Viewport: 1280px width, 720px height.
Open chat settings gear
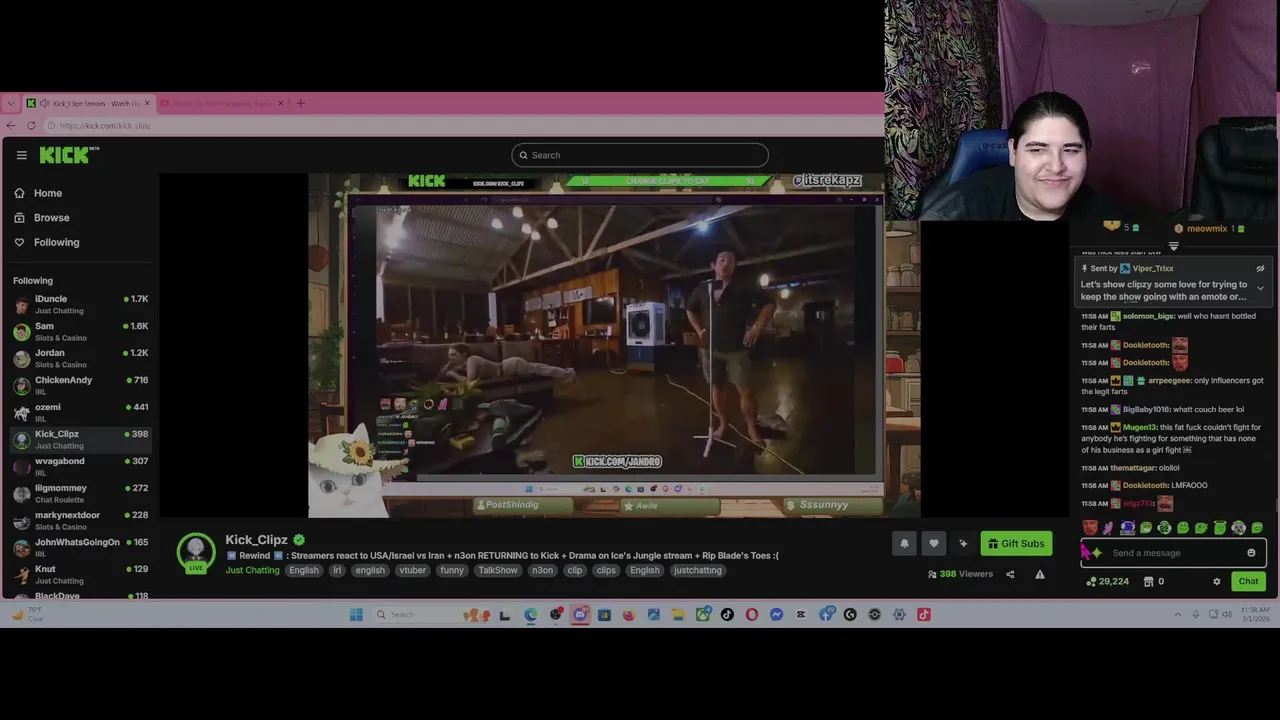[x=1216, y=581]
